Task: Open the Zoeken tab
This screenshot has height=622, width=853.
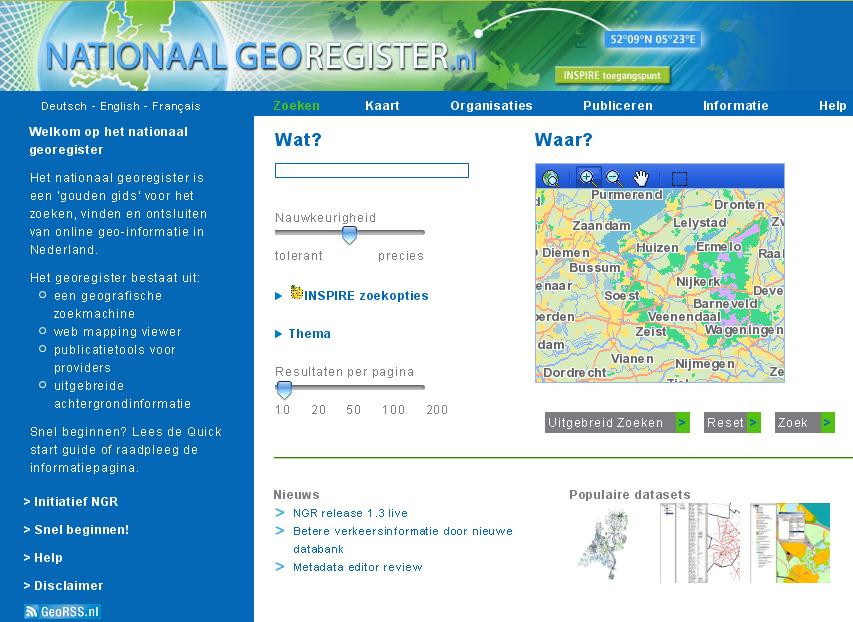Action: click(x=296, y=106)
